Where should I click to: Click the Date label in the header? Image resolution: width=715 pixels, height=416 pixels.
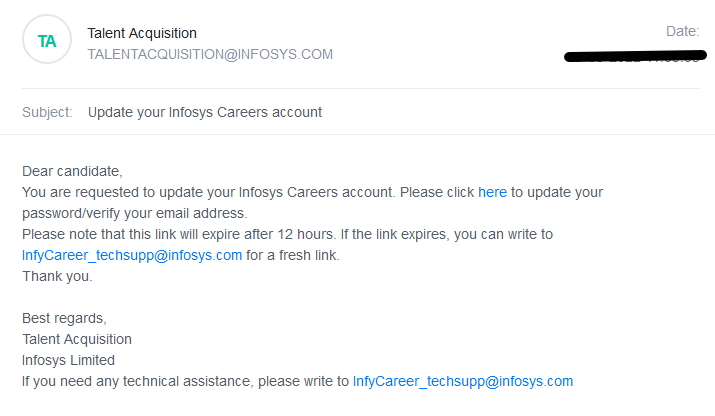pyautogui.click(x=682, y=31)
